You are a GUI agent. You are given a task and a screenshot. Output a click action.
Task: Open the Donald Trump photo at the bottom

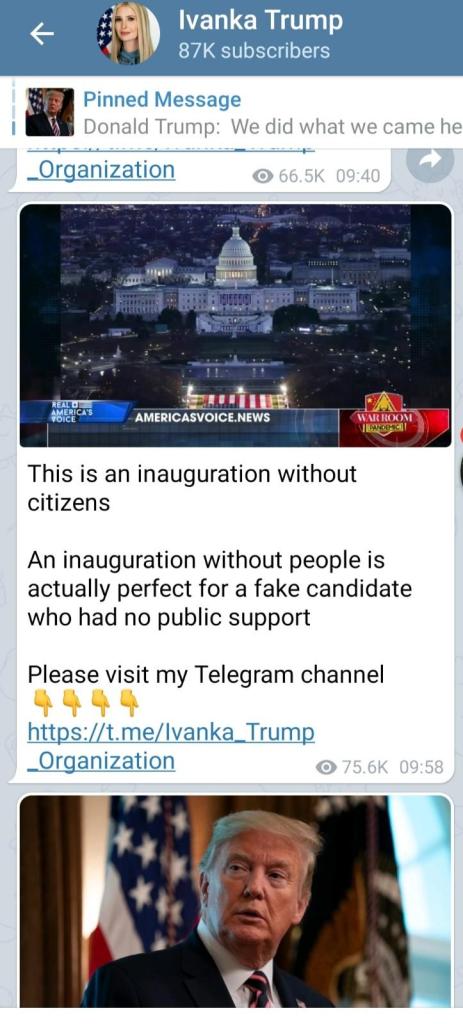[235, 901]
